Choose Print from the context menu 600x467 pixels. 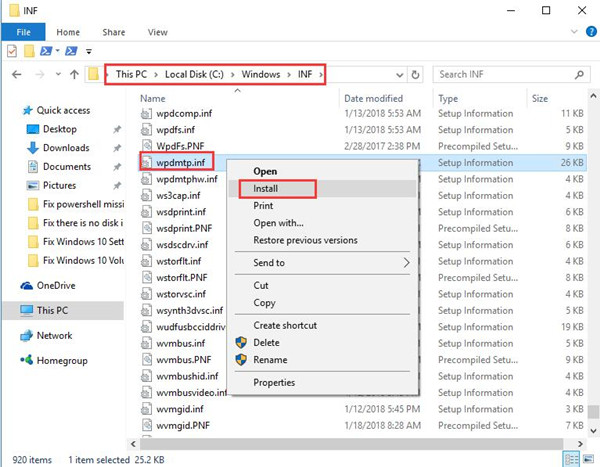322,206
